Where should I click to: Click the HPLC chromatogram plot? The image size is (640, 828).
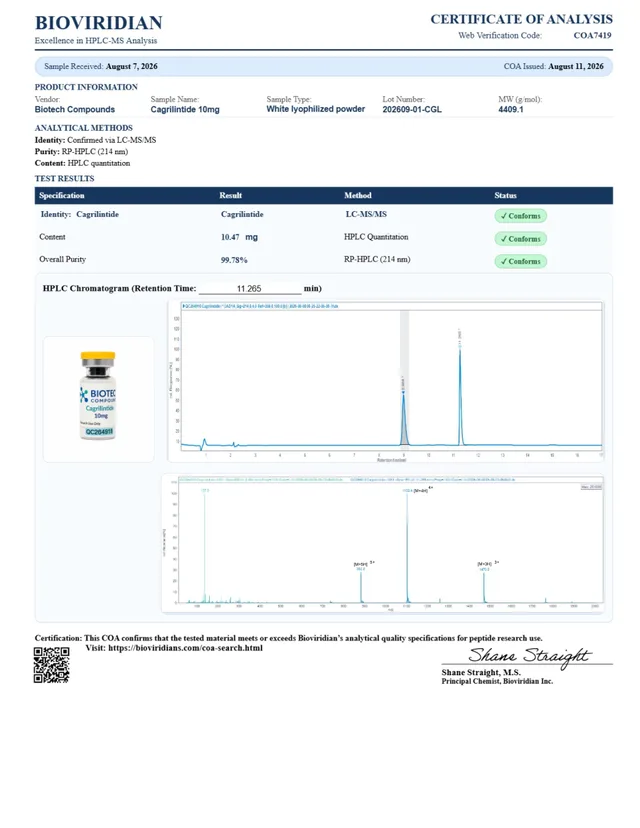(386, 381)
